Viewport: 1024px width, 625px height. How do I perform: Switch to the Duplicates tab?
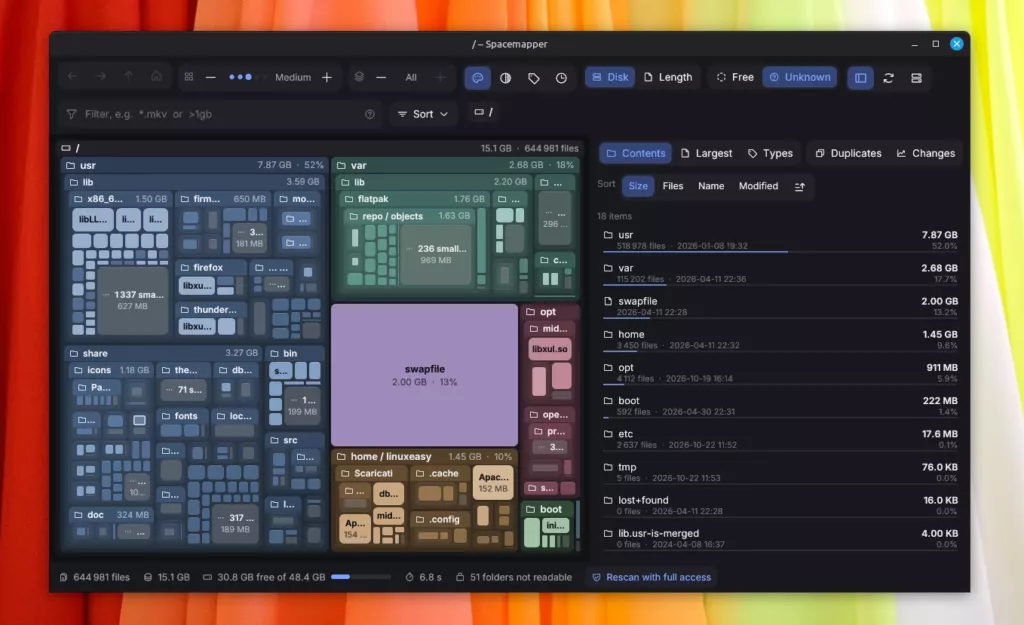coord(848,153)
